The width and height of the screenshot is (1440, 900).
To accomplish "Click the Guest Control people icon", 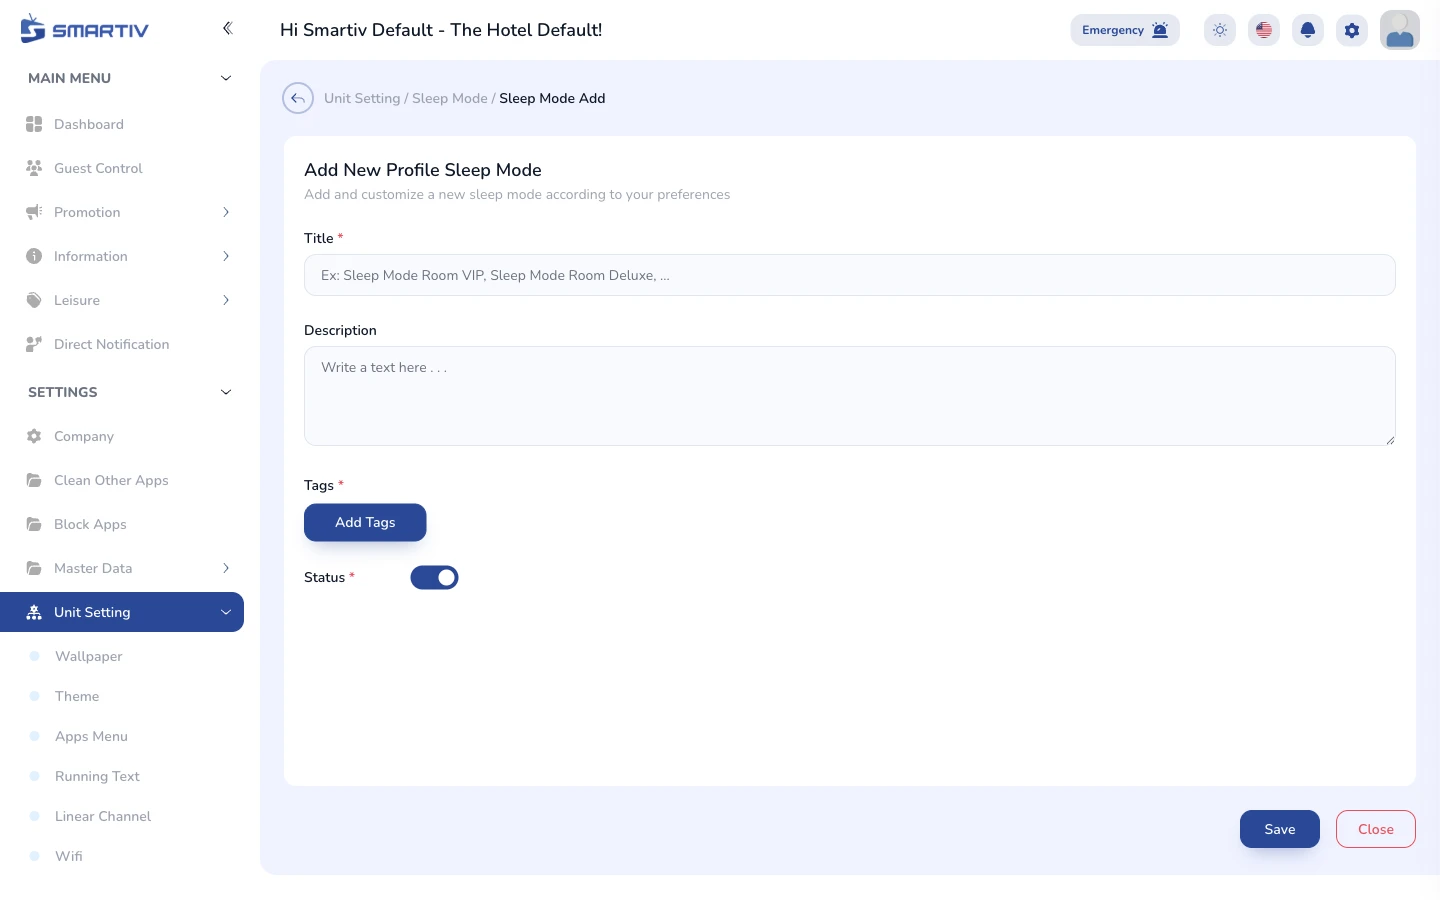I will (34, 168).
